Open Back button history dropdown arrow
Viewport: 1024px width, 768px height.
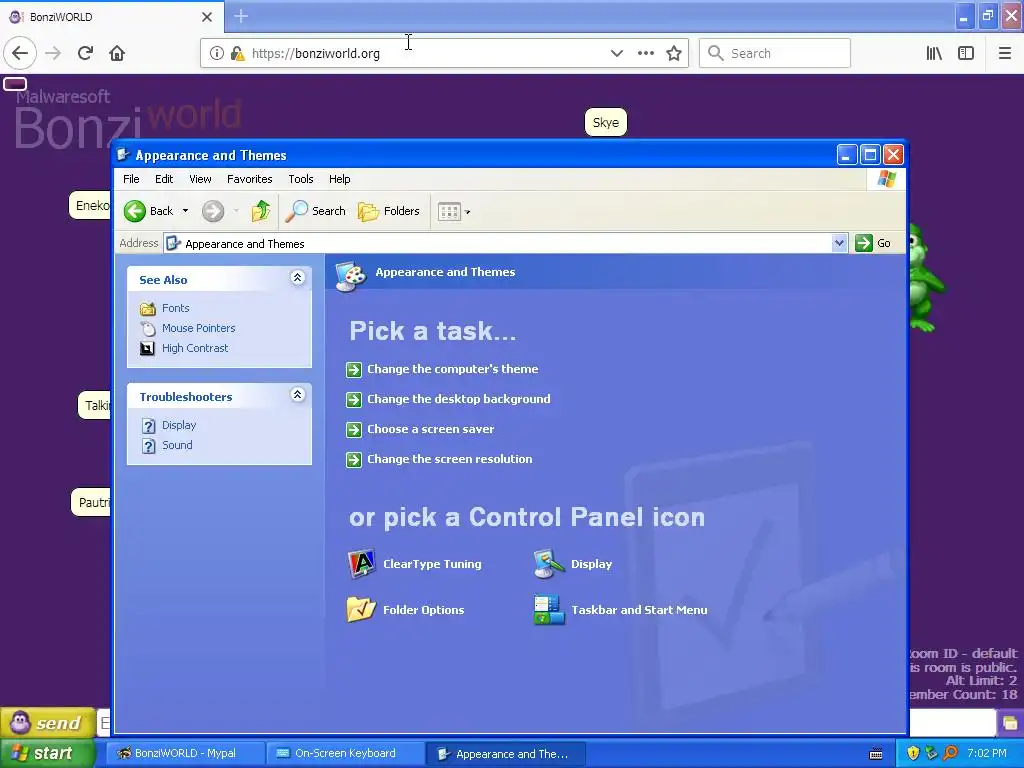tap(185, 211)
